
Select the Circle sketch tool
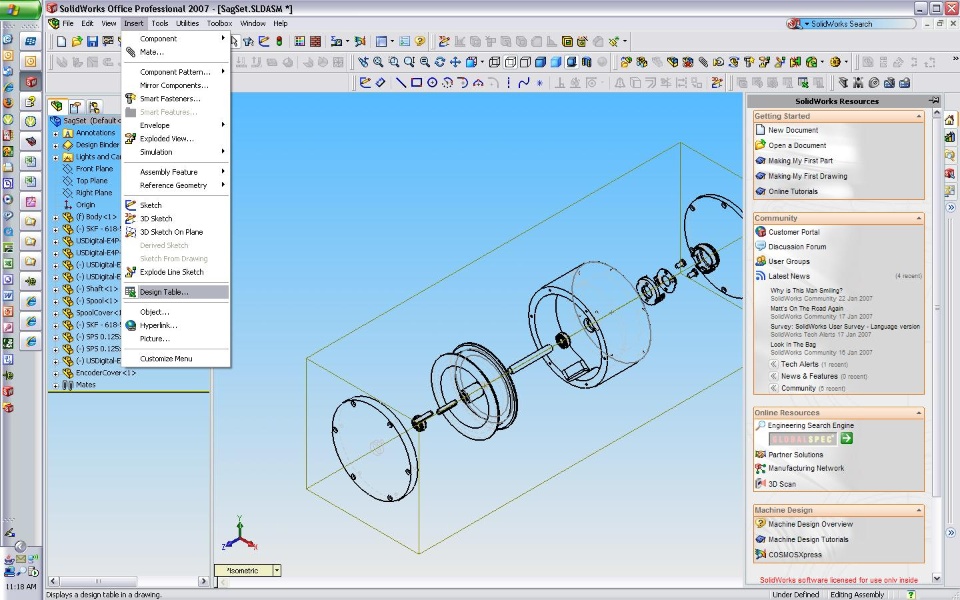(x=432, y=82)
